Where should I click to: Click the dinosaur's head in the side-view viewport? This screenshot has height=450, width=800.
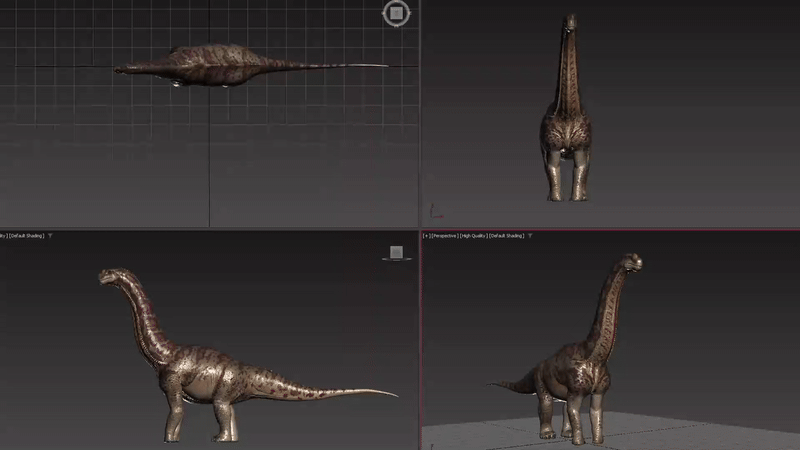(x=108, y=277)
